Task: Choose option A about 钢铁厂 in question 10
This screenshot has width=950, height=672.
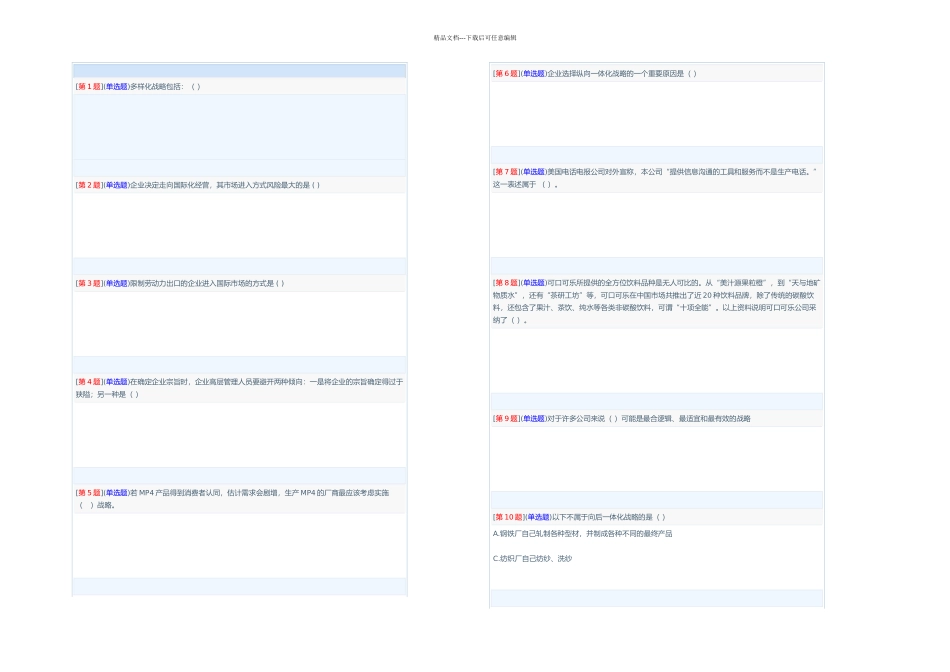Action: pyautogui.click(x=582, y=534)
